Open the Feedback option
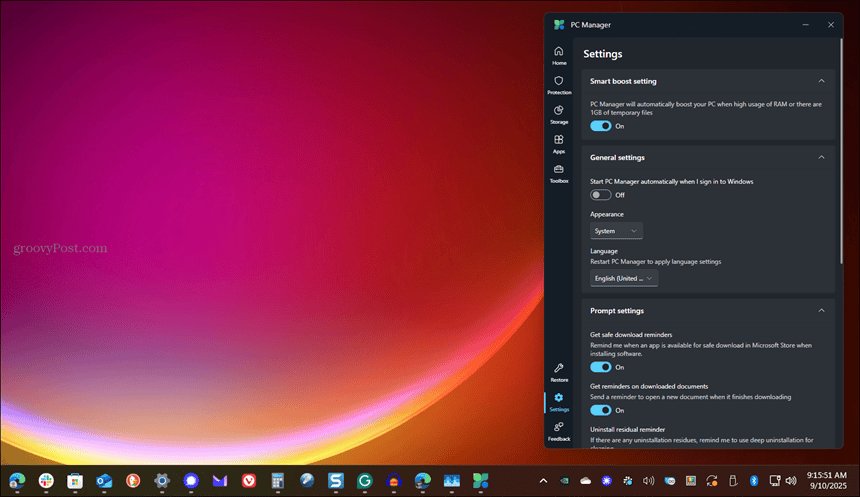 click(x=558, y=432)
